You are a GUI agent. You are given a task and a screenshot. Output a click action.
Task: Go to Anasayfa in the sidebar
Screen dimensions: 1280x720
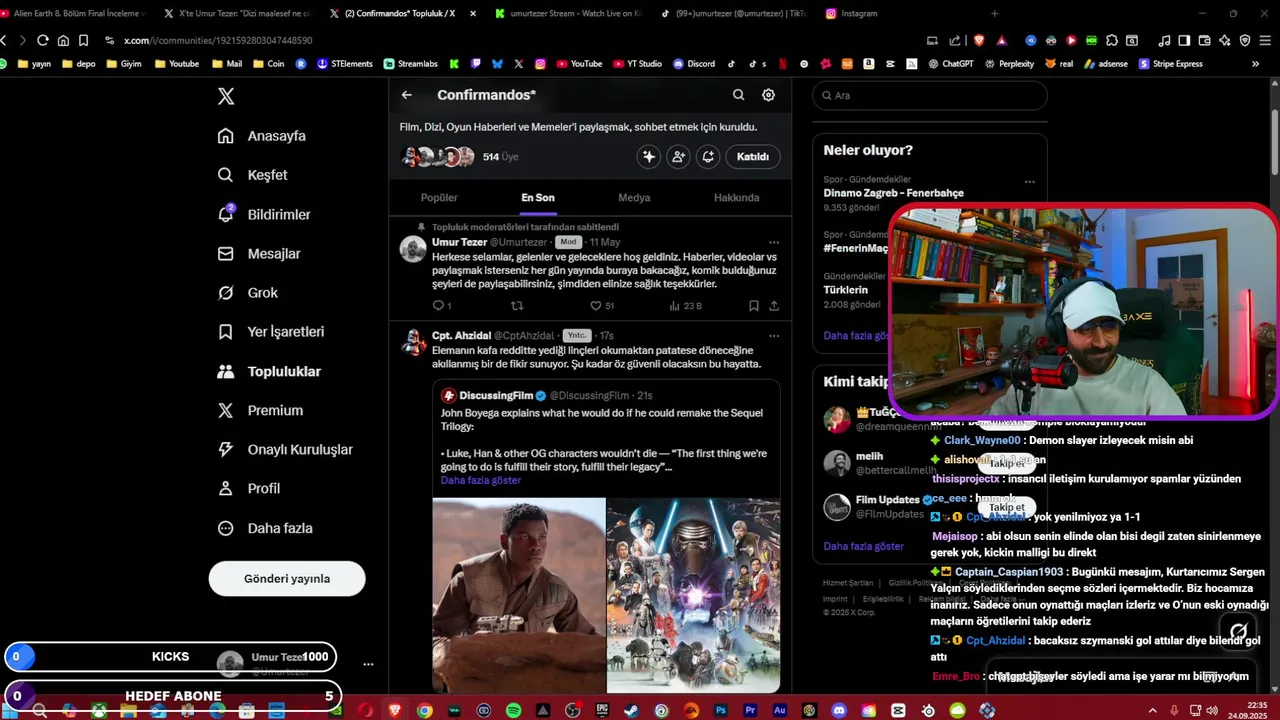262,136
